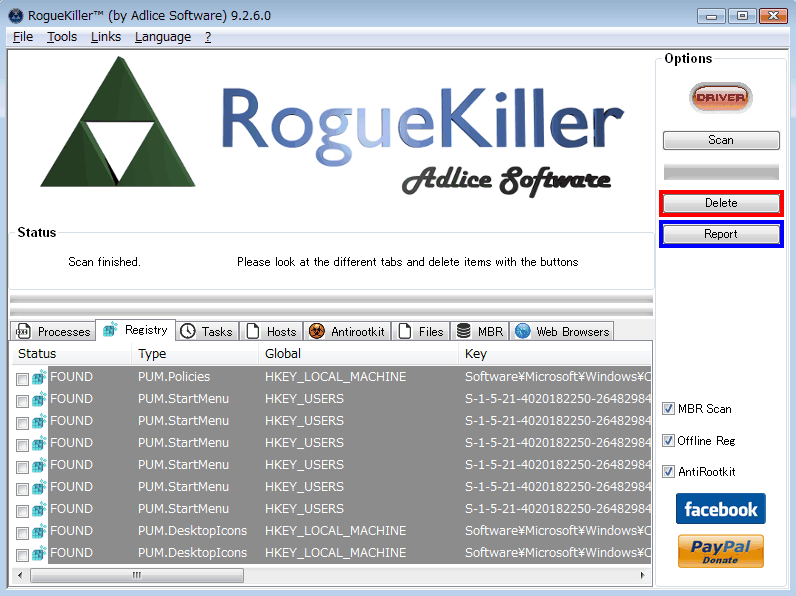Switch to the Tasks tab

click(208, 331)
